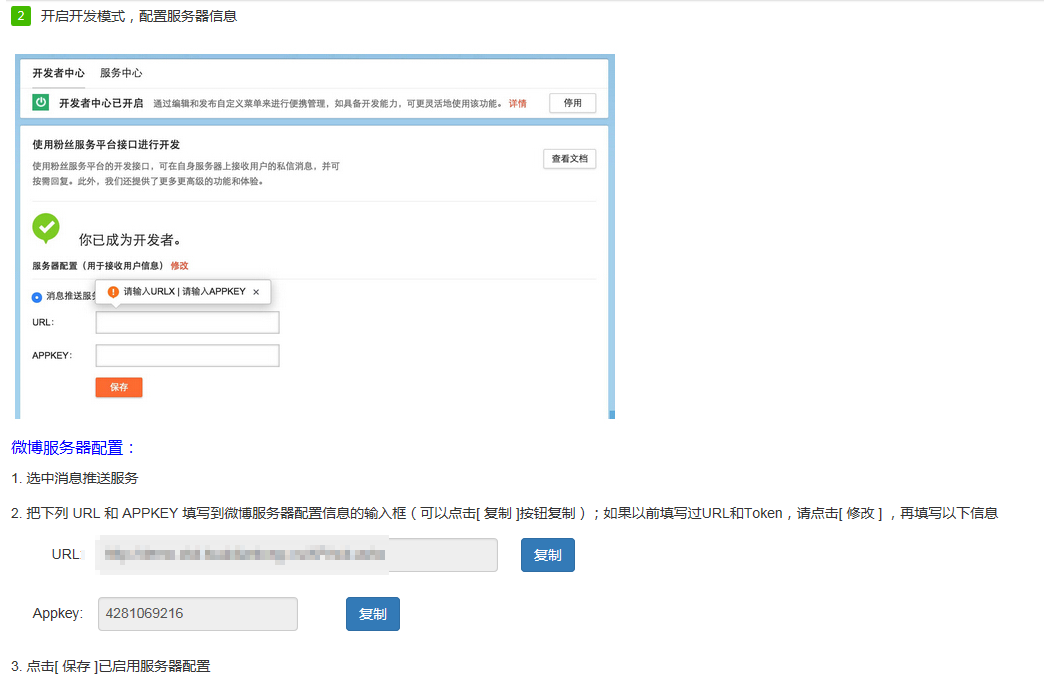Switch to the 开发者中心 tab
This screenshot has width=1044, height=687.
tap(58, 73)
